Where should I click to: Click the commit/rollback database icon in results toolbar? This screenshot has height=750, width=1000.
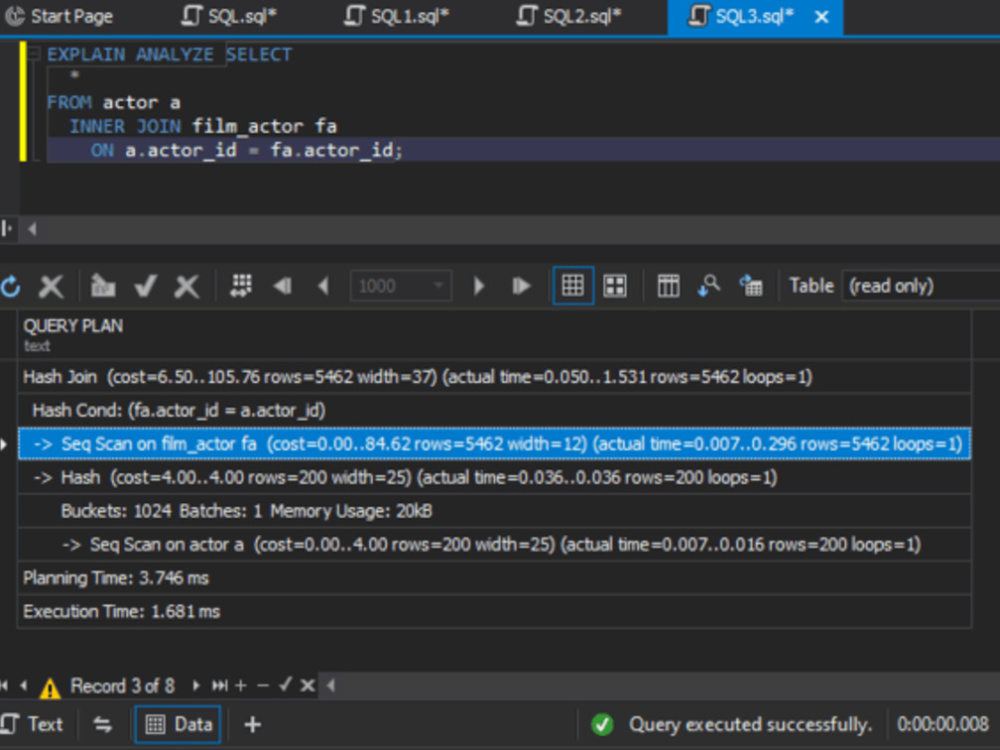click(103, 286)
